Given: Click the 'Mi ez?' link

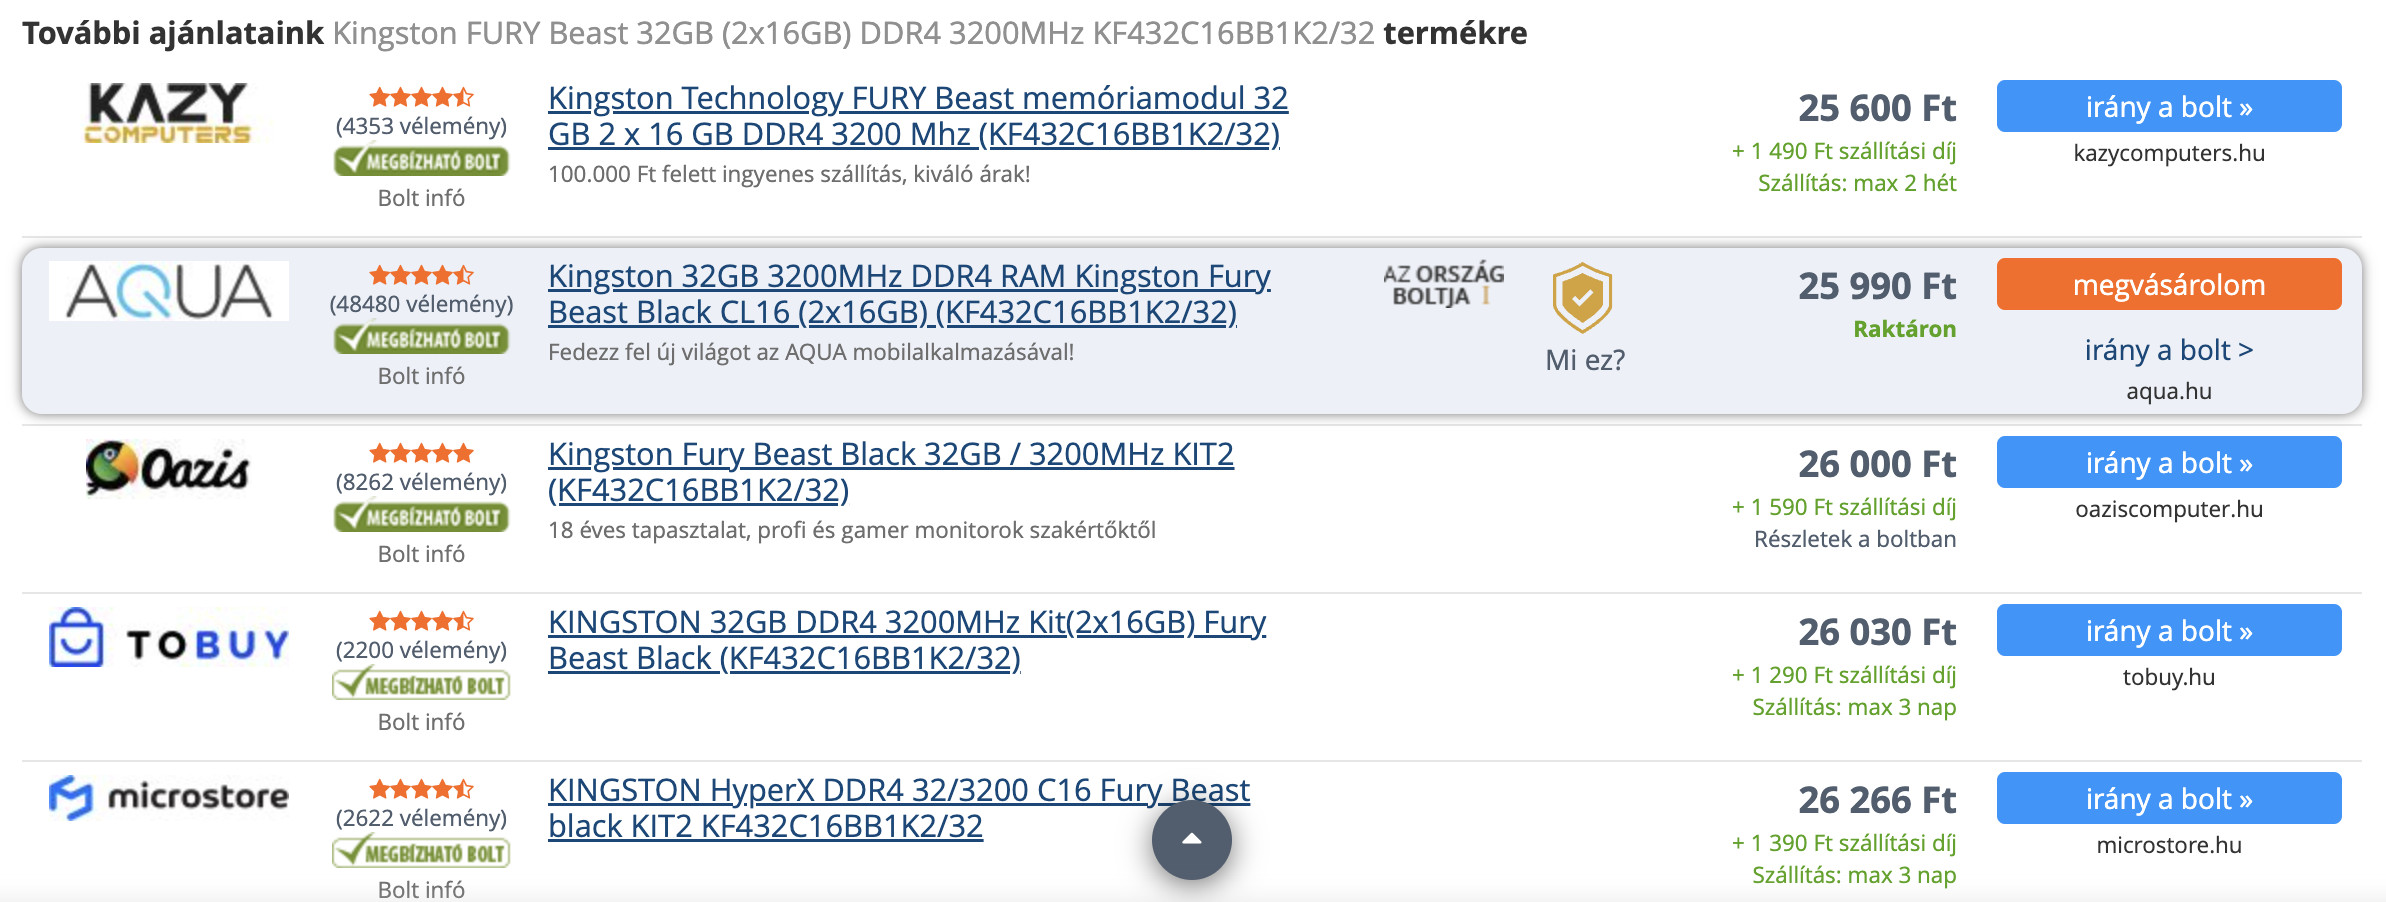Looking at the screenshot, I should point(1584,360).
